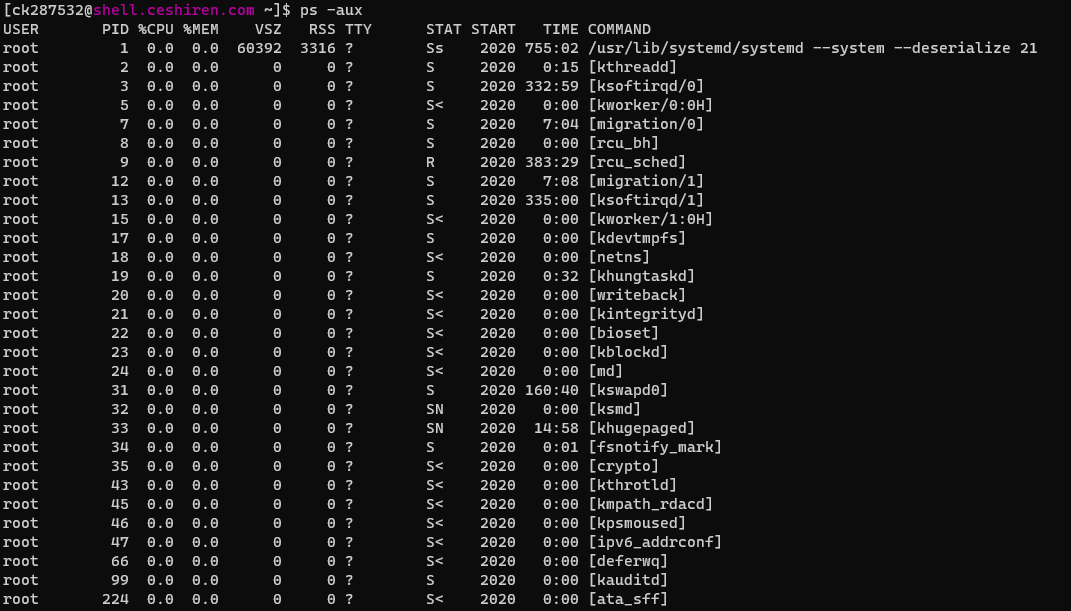
Task: Click the [kthreadd] process name
Action: 632,67
